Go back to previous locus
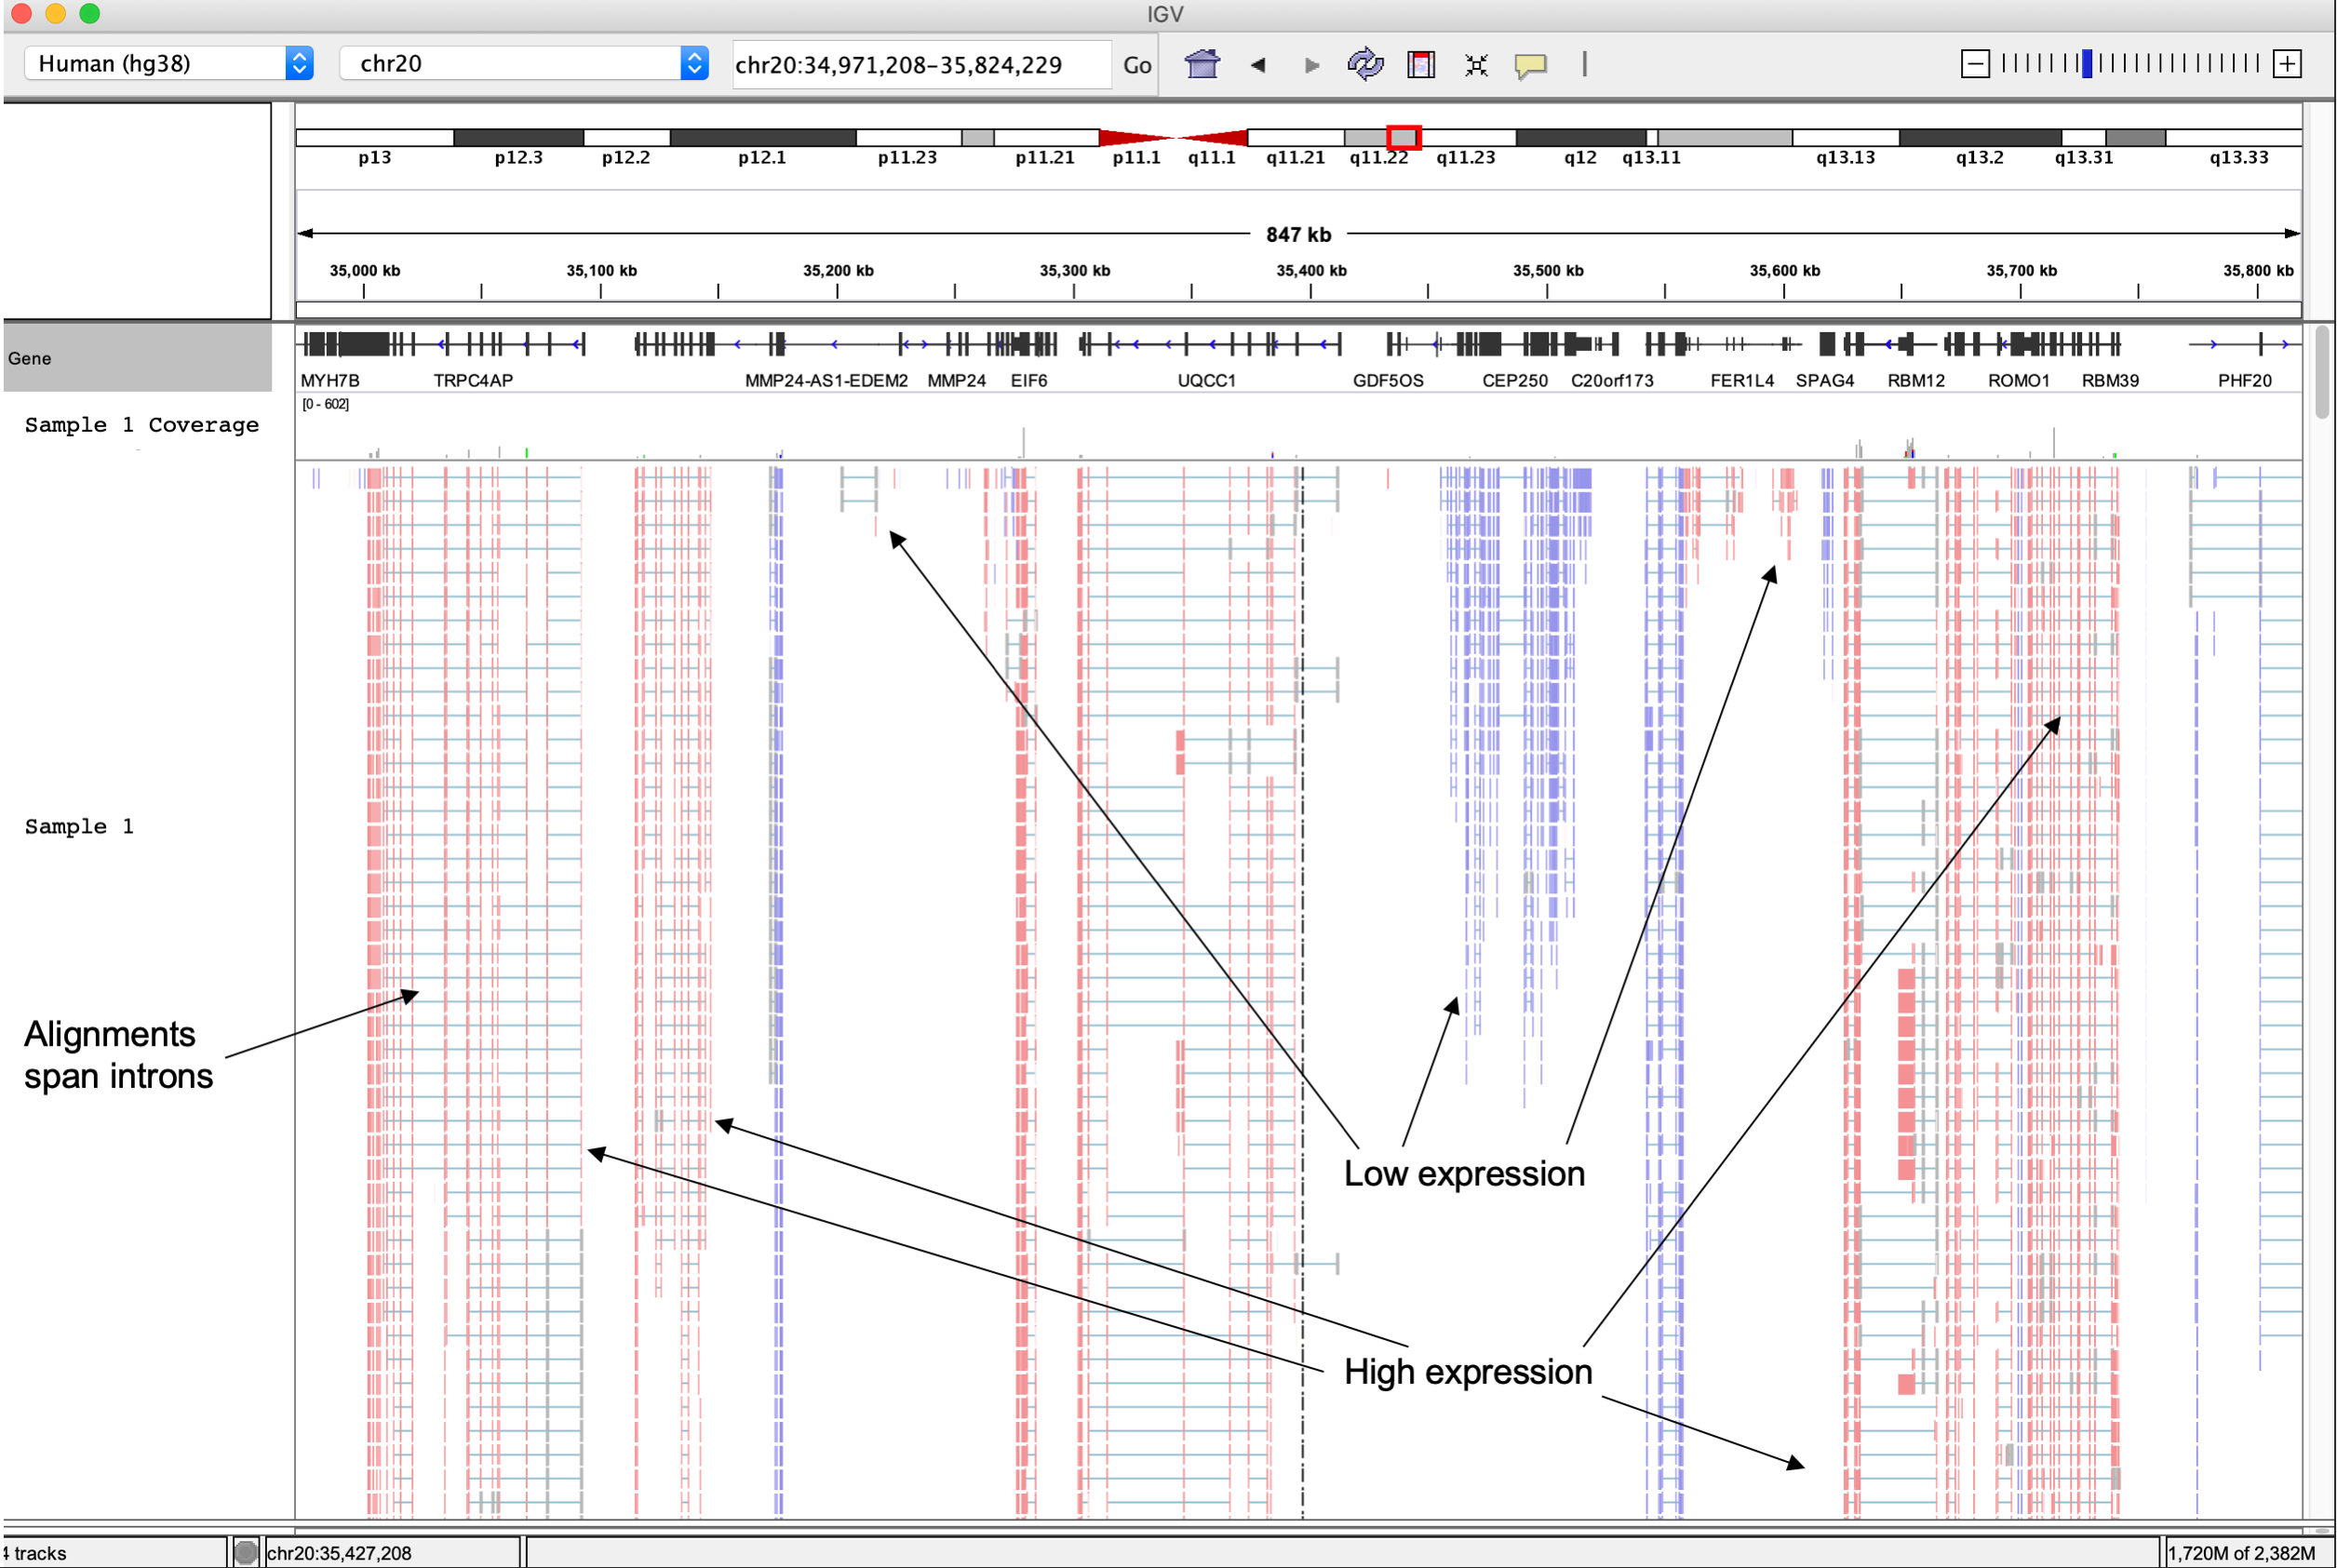The height and width of the screenshot is (1568, 2337). tap(1258, 65)
